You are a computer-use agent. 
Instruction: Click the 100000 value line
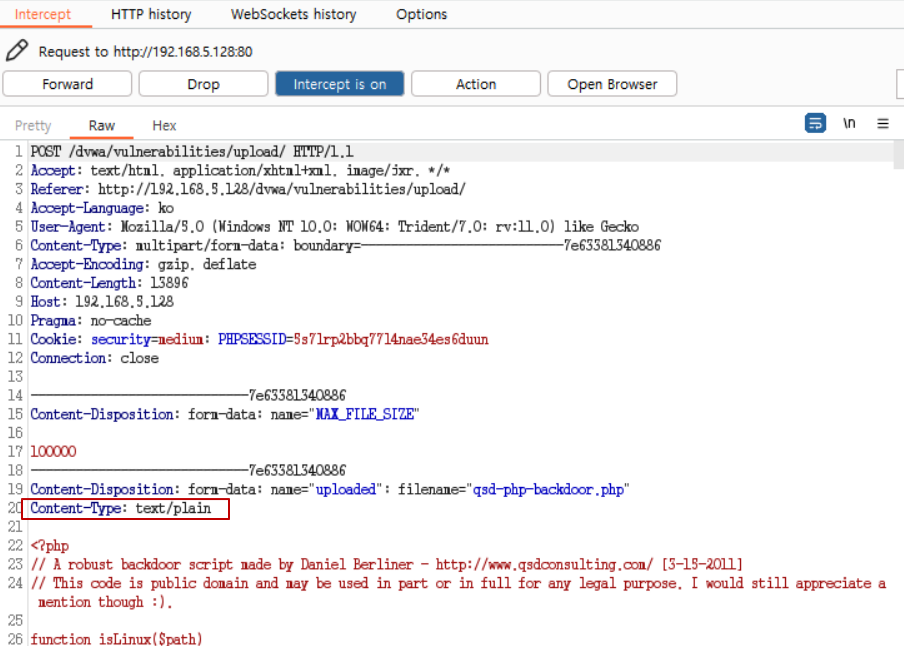click(53, 452)
